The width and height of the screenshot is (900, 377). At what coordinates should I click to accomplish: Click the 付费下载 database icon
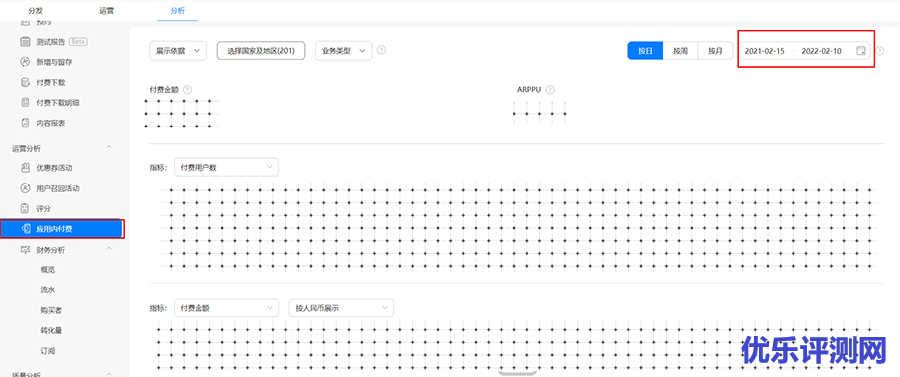pyautogui.click(x=25, y=82)
